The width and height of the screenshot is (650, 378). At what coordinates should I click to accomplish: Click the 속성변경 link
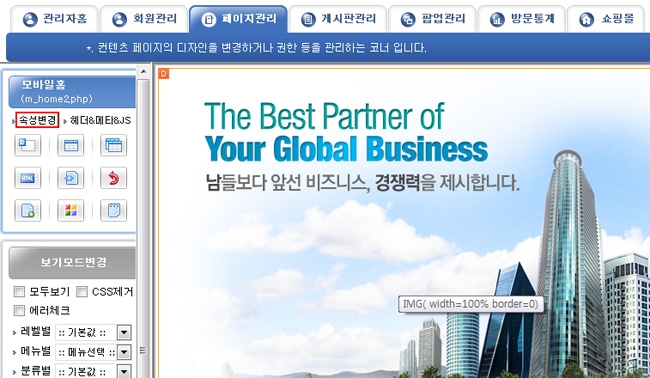coord(37,120)
